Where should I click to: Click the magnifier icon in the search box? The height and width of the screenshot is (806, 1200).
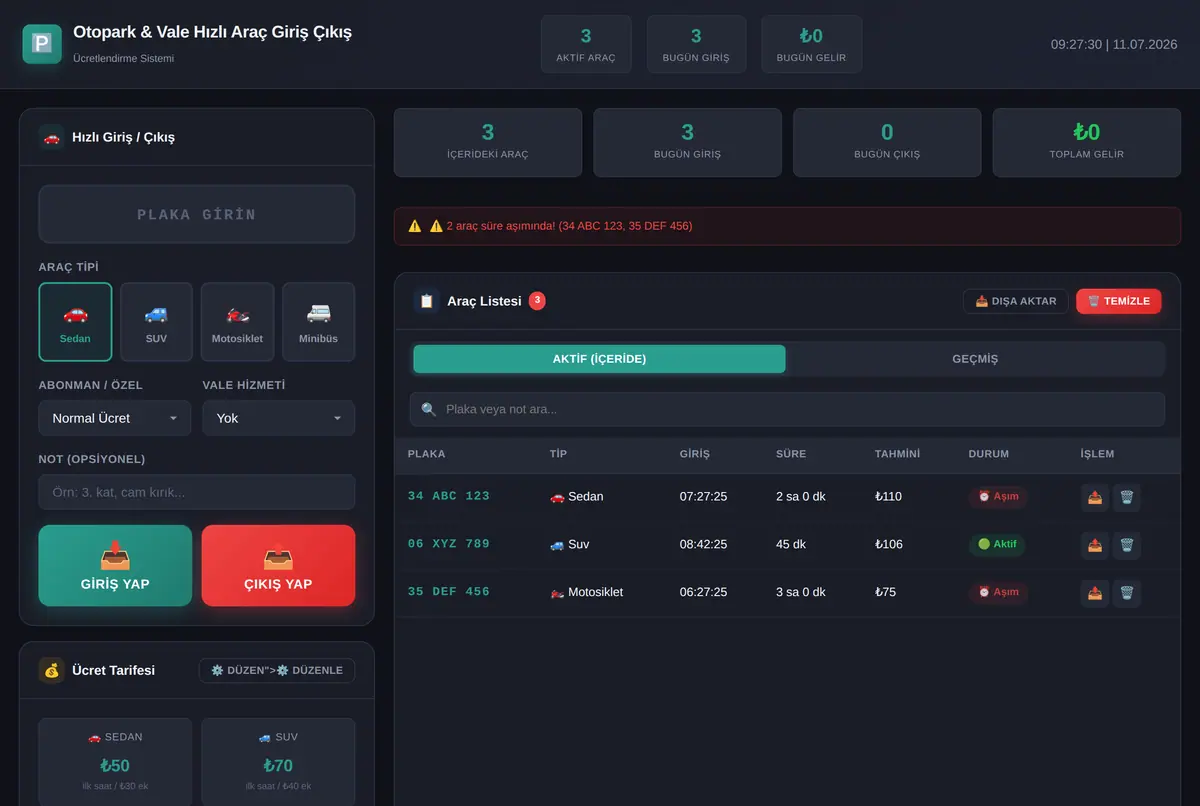(429, 409)
